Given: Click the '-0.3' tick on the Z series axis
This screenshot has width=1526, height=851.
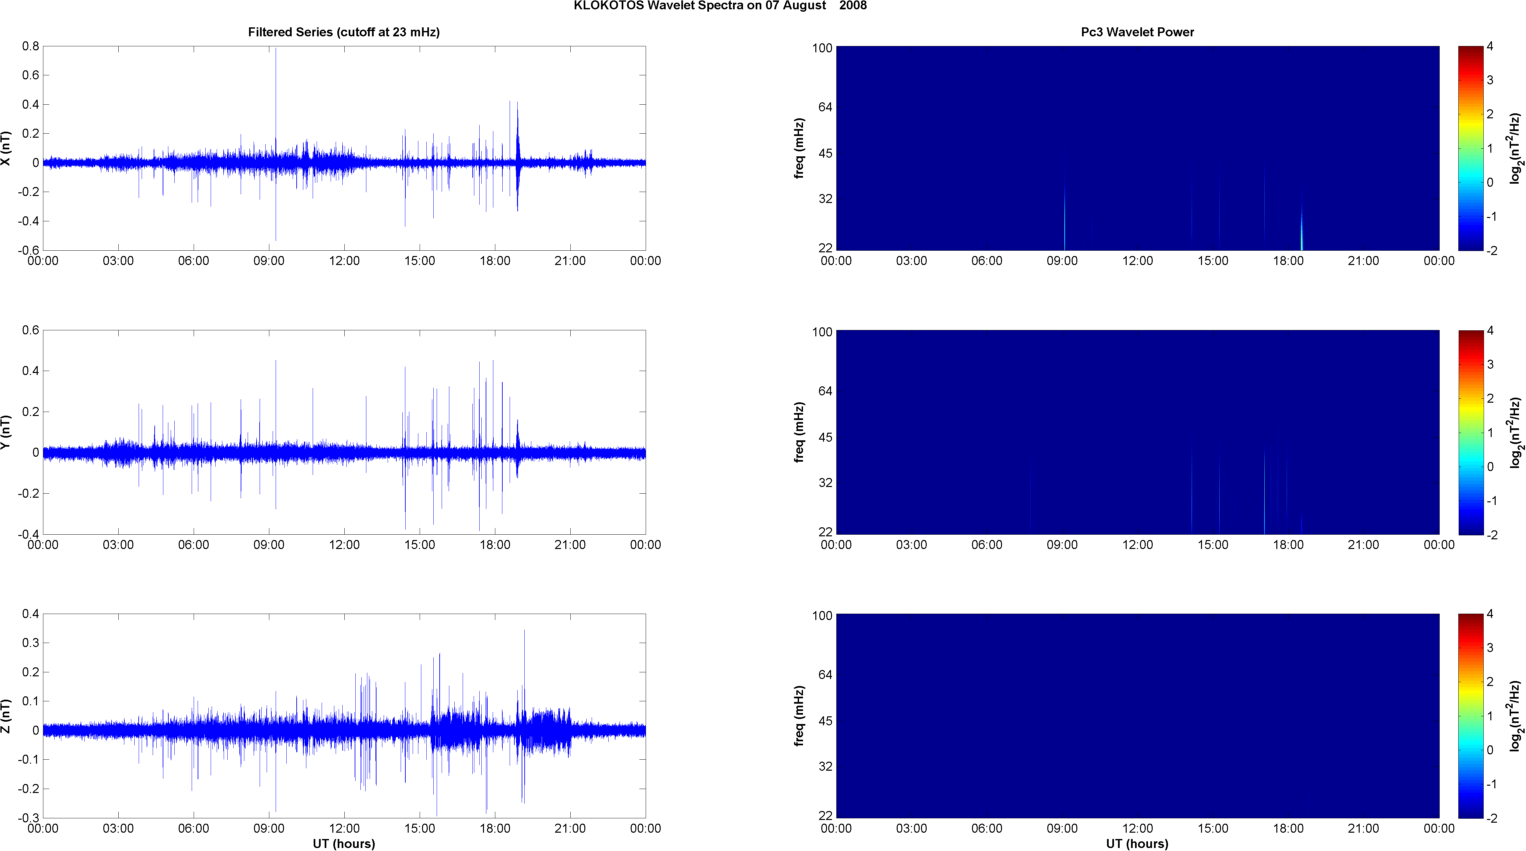Looking at the screenshot, I should (x=28, y=818).
